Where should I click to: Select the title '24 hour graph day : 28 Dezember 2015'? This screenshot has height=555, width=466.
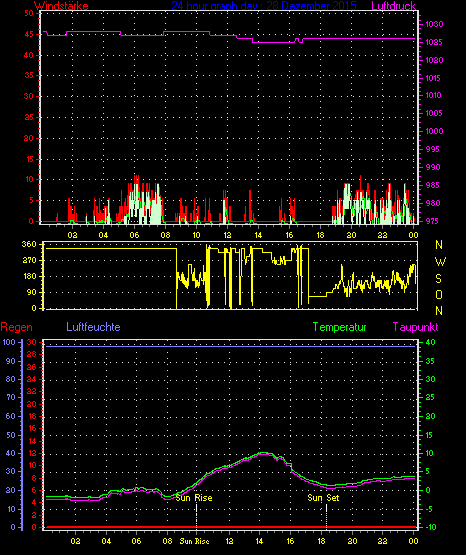pyautogui.click(x=264, y=6)
